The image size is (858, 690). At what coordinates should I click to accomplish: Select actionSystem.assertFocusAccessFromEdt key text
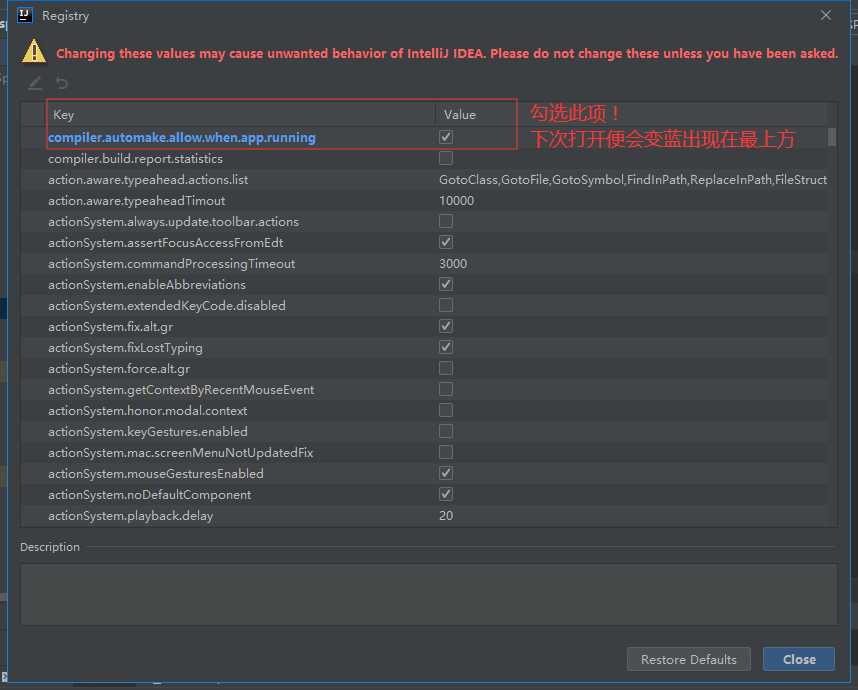pyautogui.click(x=166, y=242)
